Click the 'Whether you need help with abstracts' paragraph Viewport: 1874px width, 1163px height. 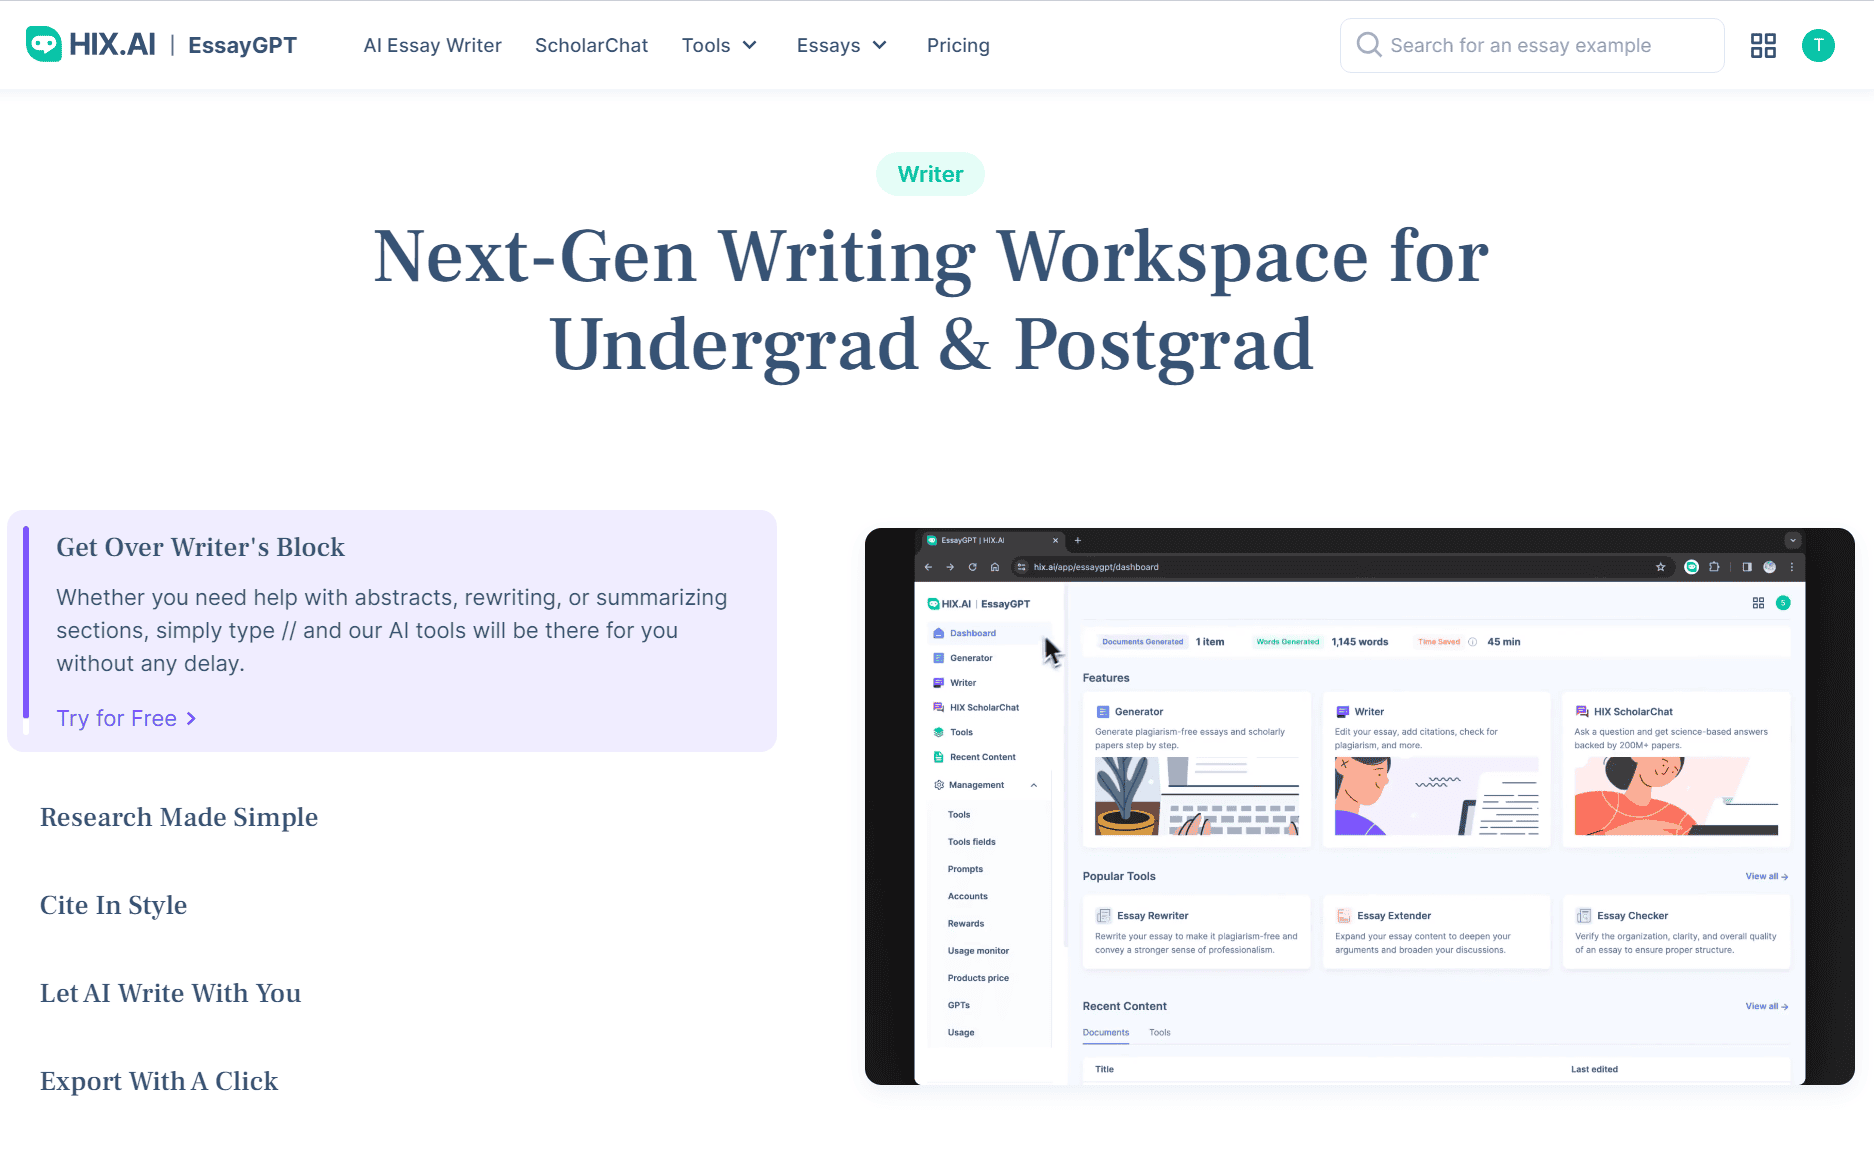392,630
